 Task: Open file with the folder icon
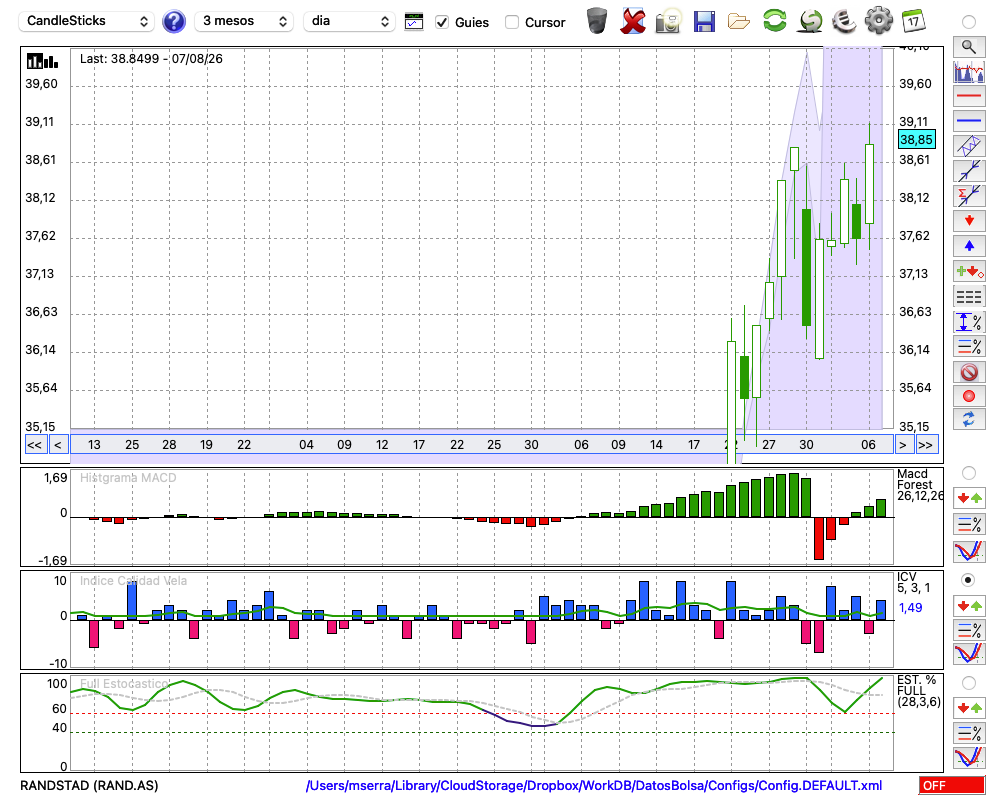click(x=739, y=22)
